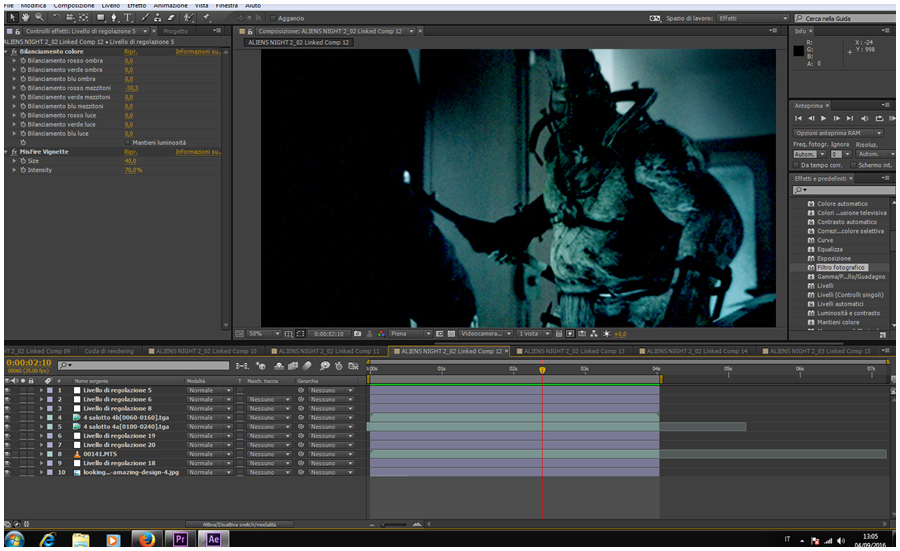The width and height of the screenshot is (900, 551).
Task: Toggle the Schermo int. checkbox
Action: click(x=854, y=165)
